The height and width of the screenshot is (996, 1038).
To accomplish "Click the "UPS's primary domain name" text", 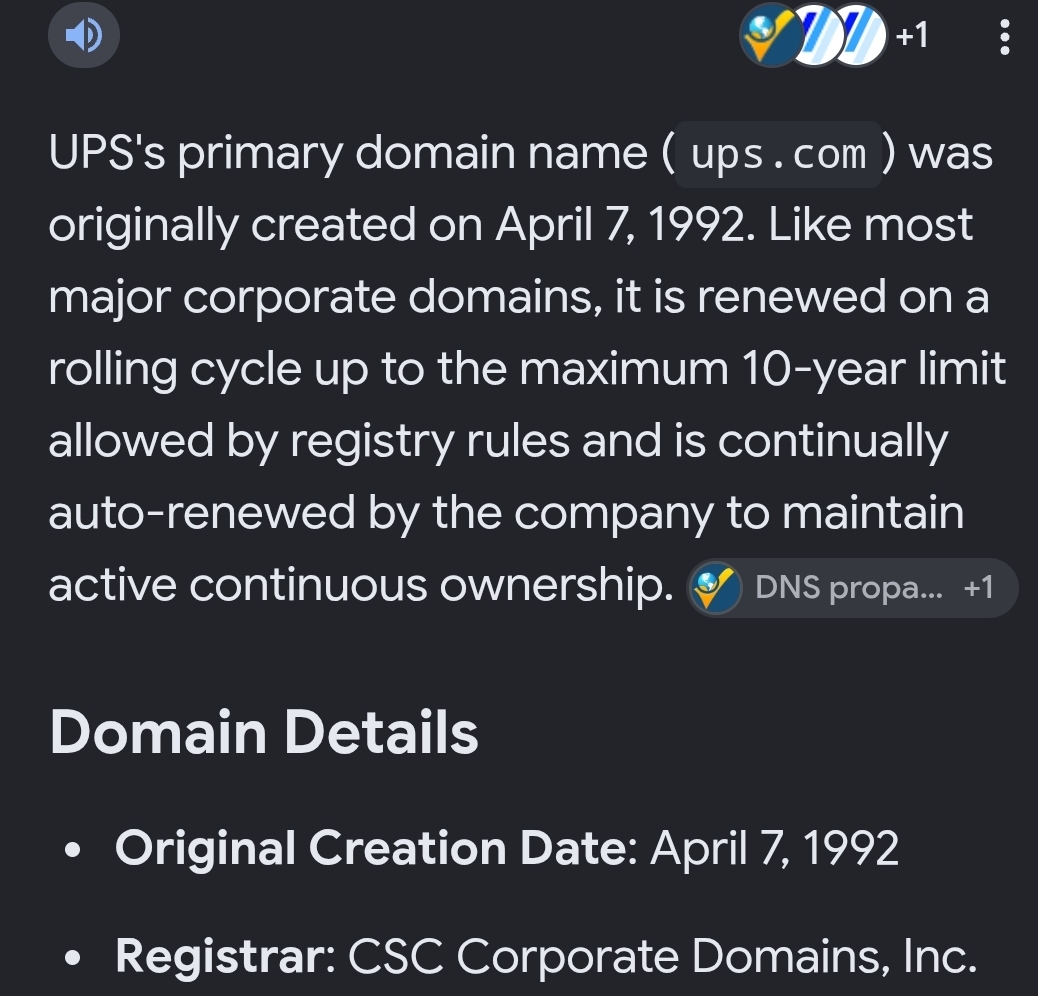I will pos(348,154).
